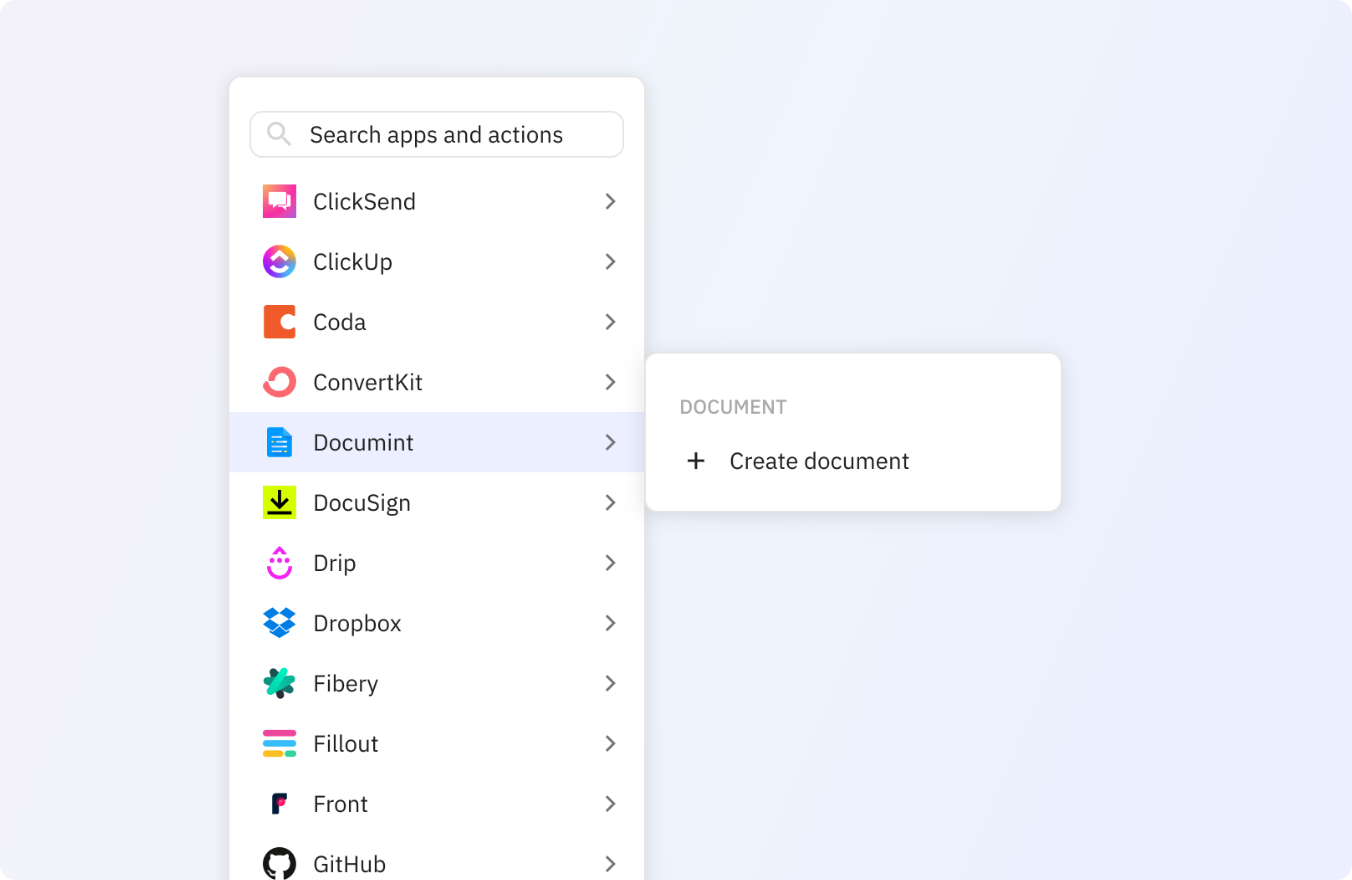Click the Coda app icon

[x=279, y=322]
